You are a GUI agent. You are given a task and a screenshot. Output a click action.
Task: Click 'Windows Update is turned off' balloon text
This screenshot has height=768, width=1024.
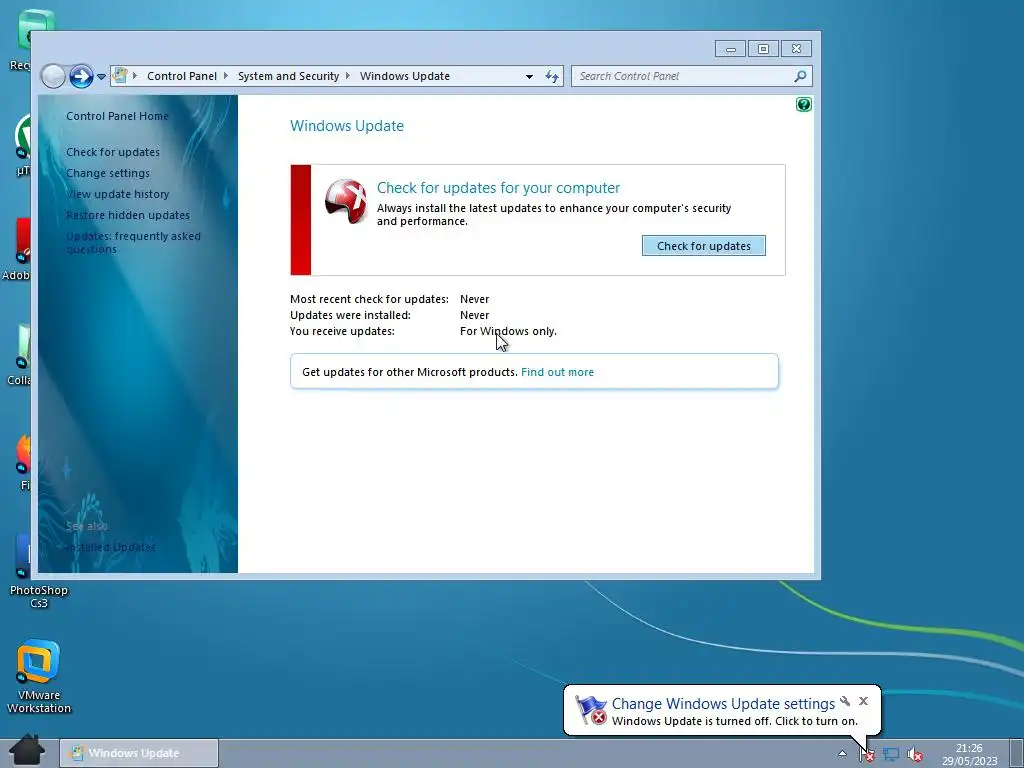pyautogui.click(x=735, y=722)
